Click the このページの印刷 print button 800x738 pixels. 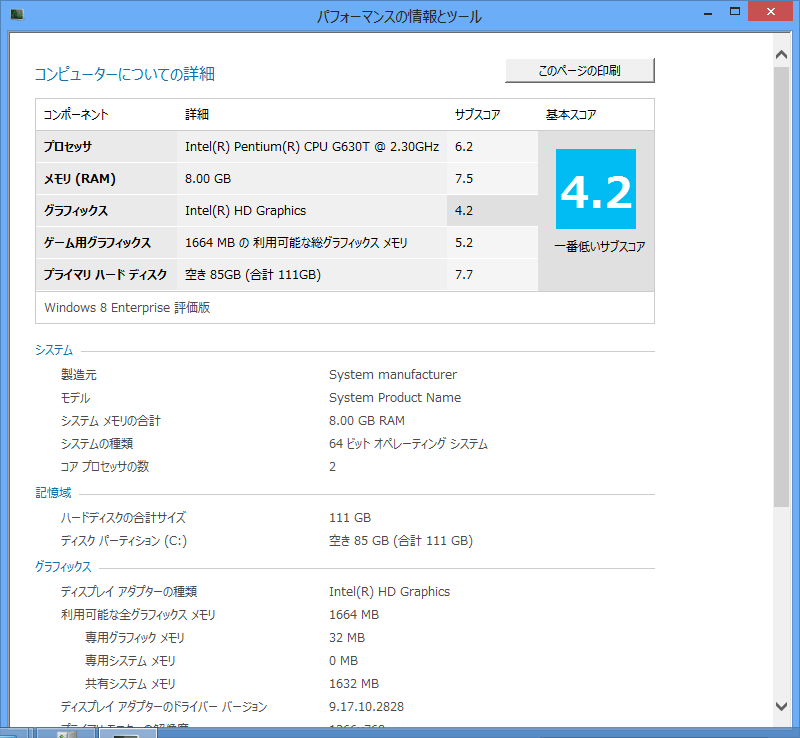(580, 70)
